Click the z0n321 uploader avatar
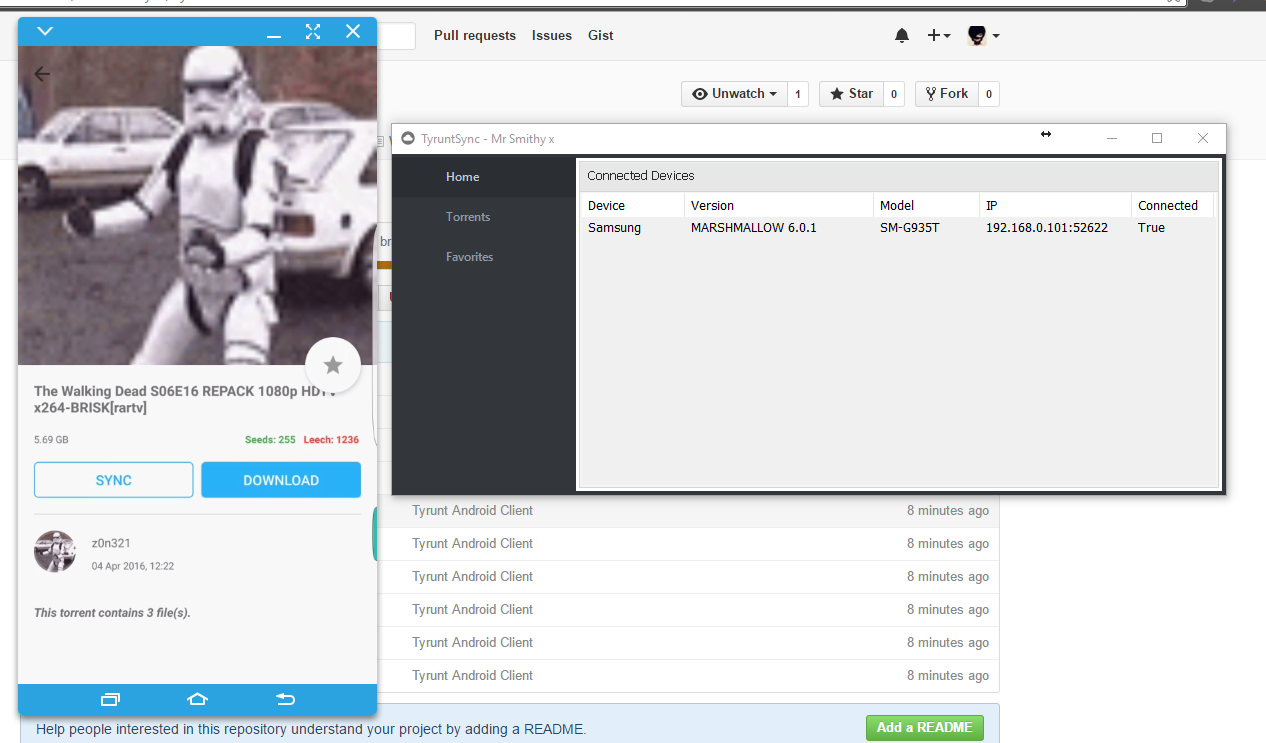1266x743 pixels. point(55,552)
